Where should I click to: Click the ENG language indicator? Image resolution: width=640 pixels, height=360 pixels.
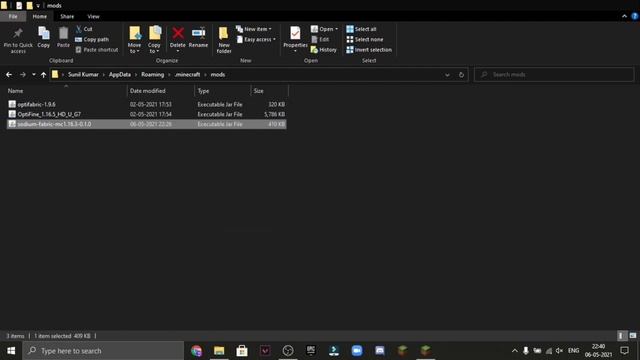(x=573, y=351)
